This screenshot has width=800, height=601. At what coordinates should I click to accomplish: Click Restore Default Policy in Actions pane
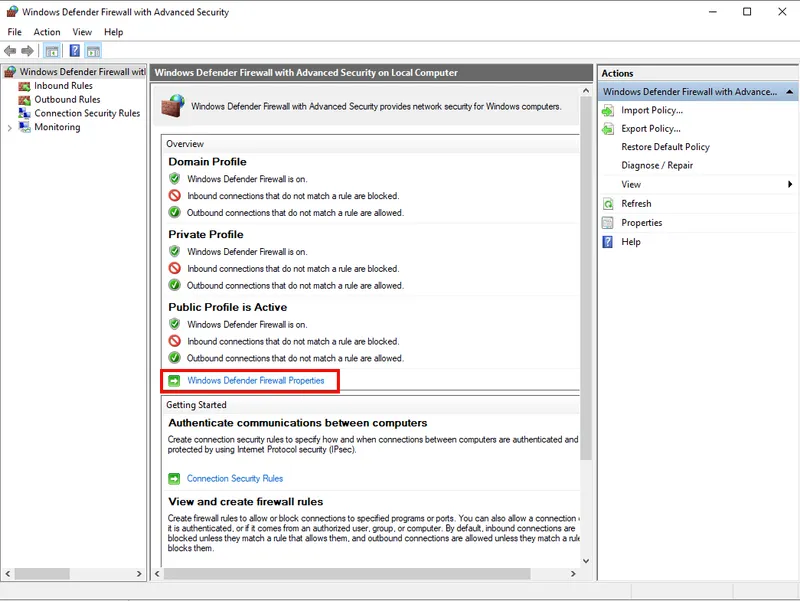click(665, 147)
